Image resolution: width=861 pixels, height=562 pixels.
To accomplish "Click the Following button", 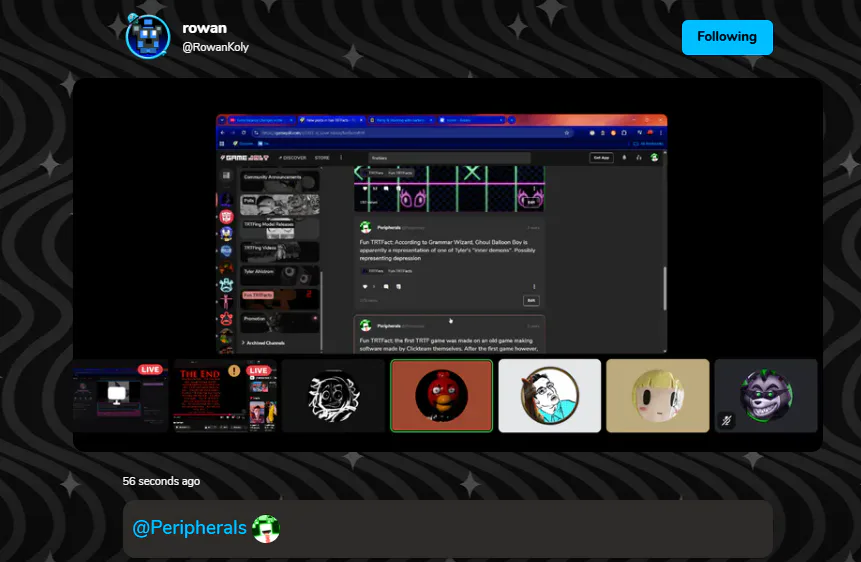I will (x=727, y=37).
